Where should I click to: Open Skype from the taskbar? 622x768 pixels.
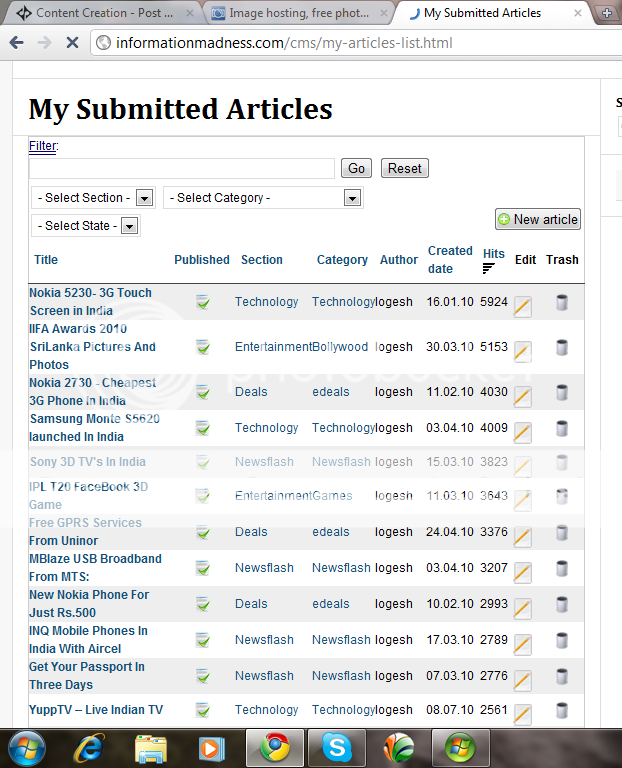[337, 748]
